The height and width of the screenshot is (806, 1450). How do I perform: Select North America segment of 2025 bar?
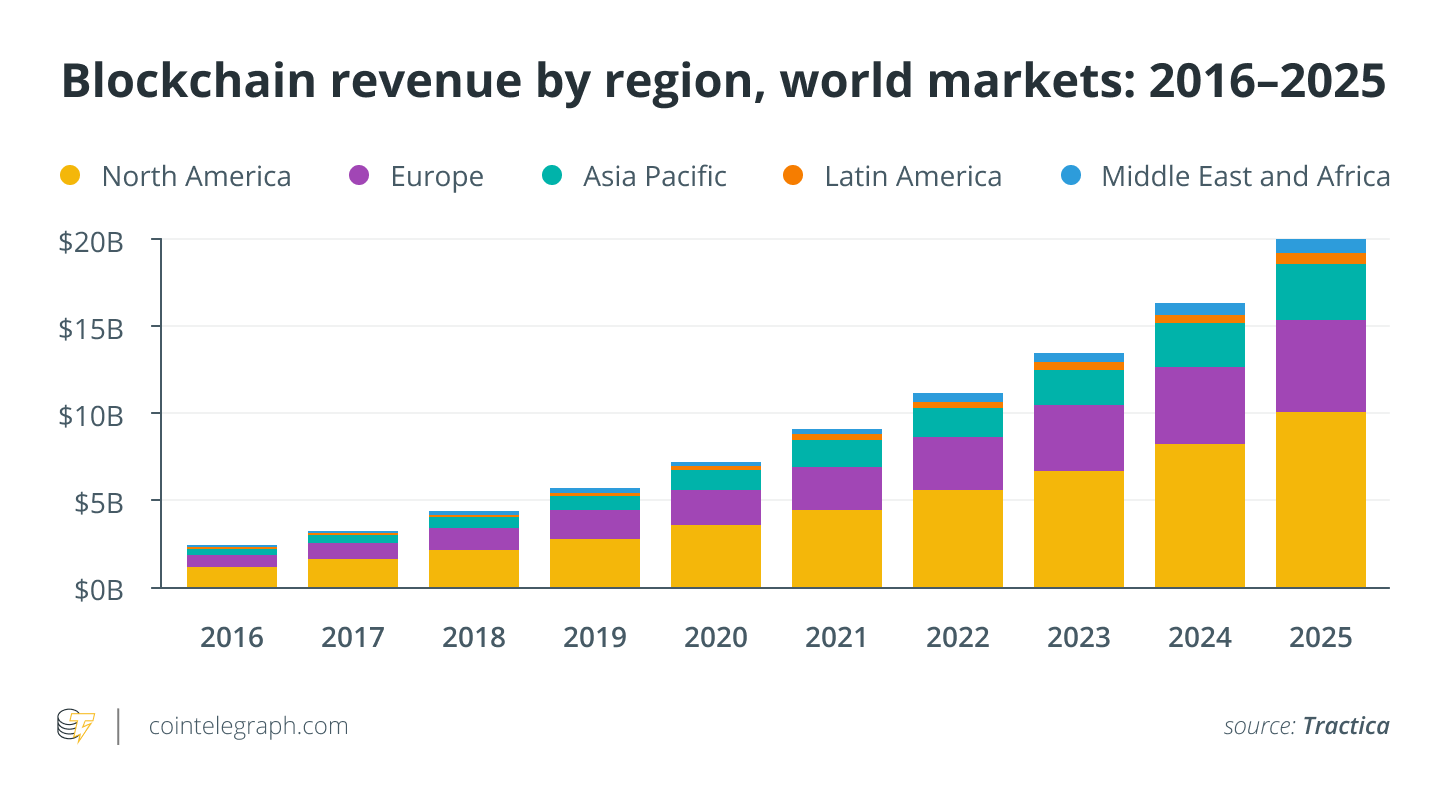pos(1320,498)
